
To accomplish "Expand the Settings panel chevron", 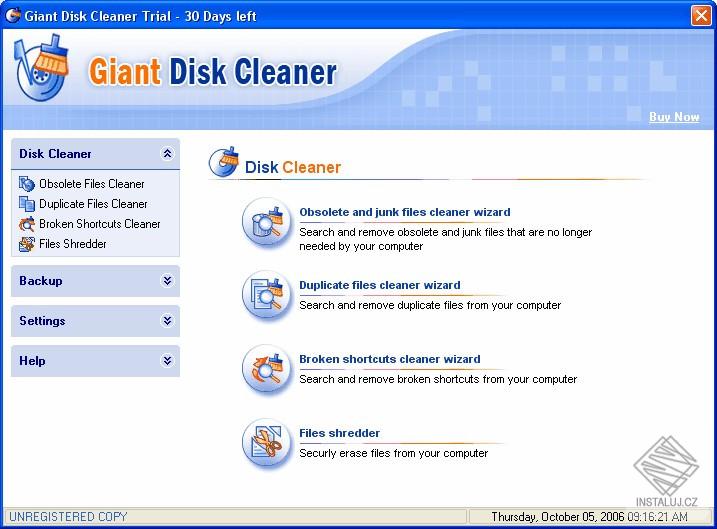I will (x=167, y=321).
